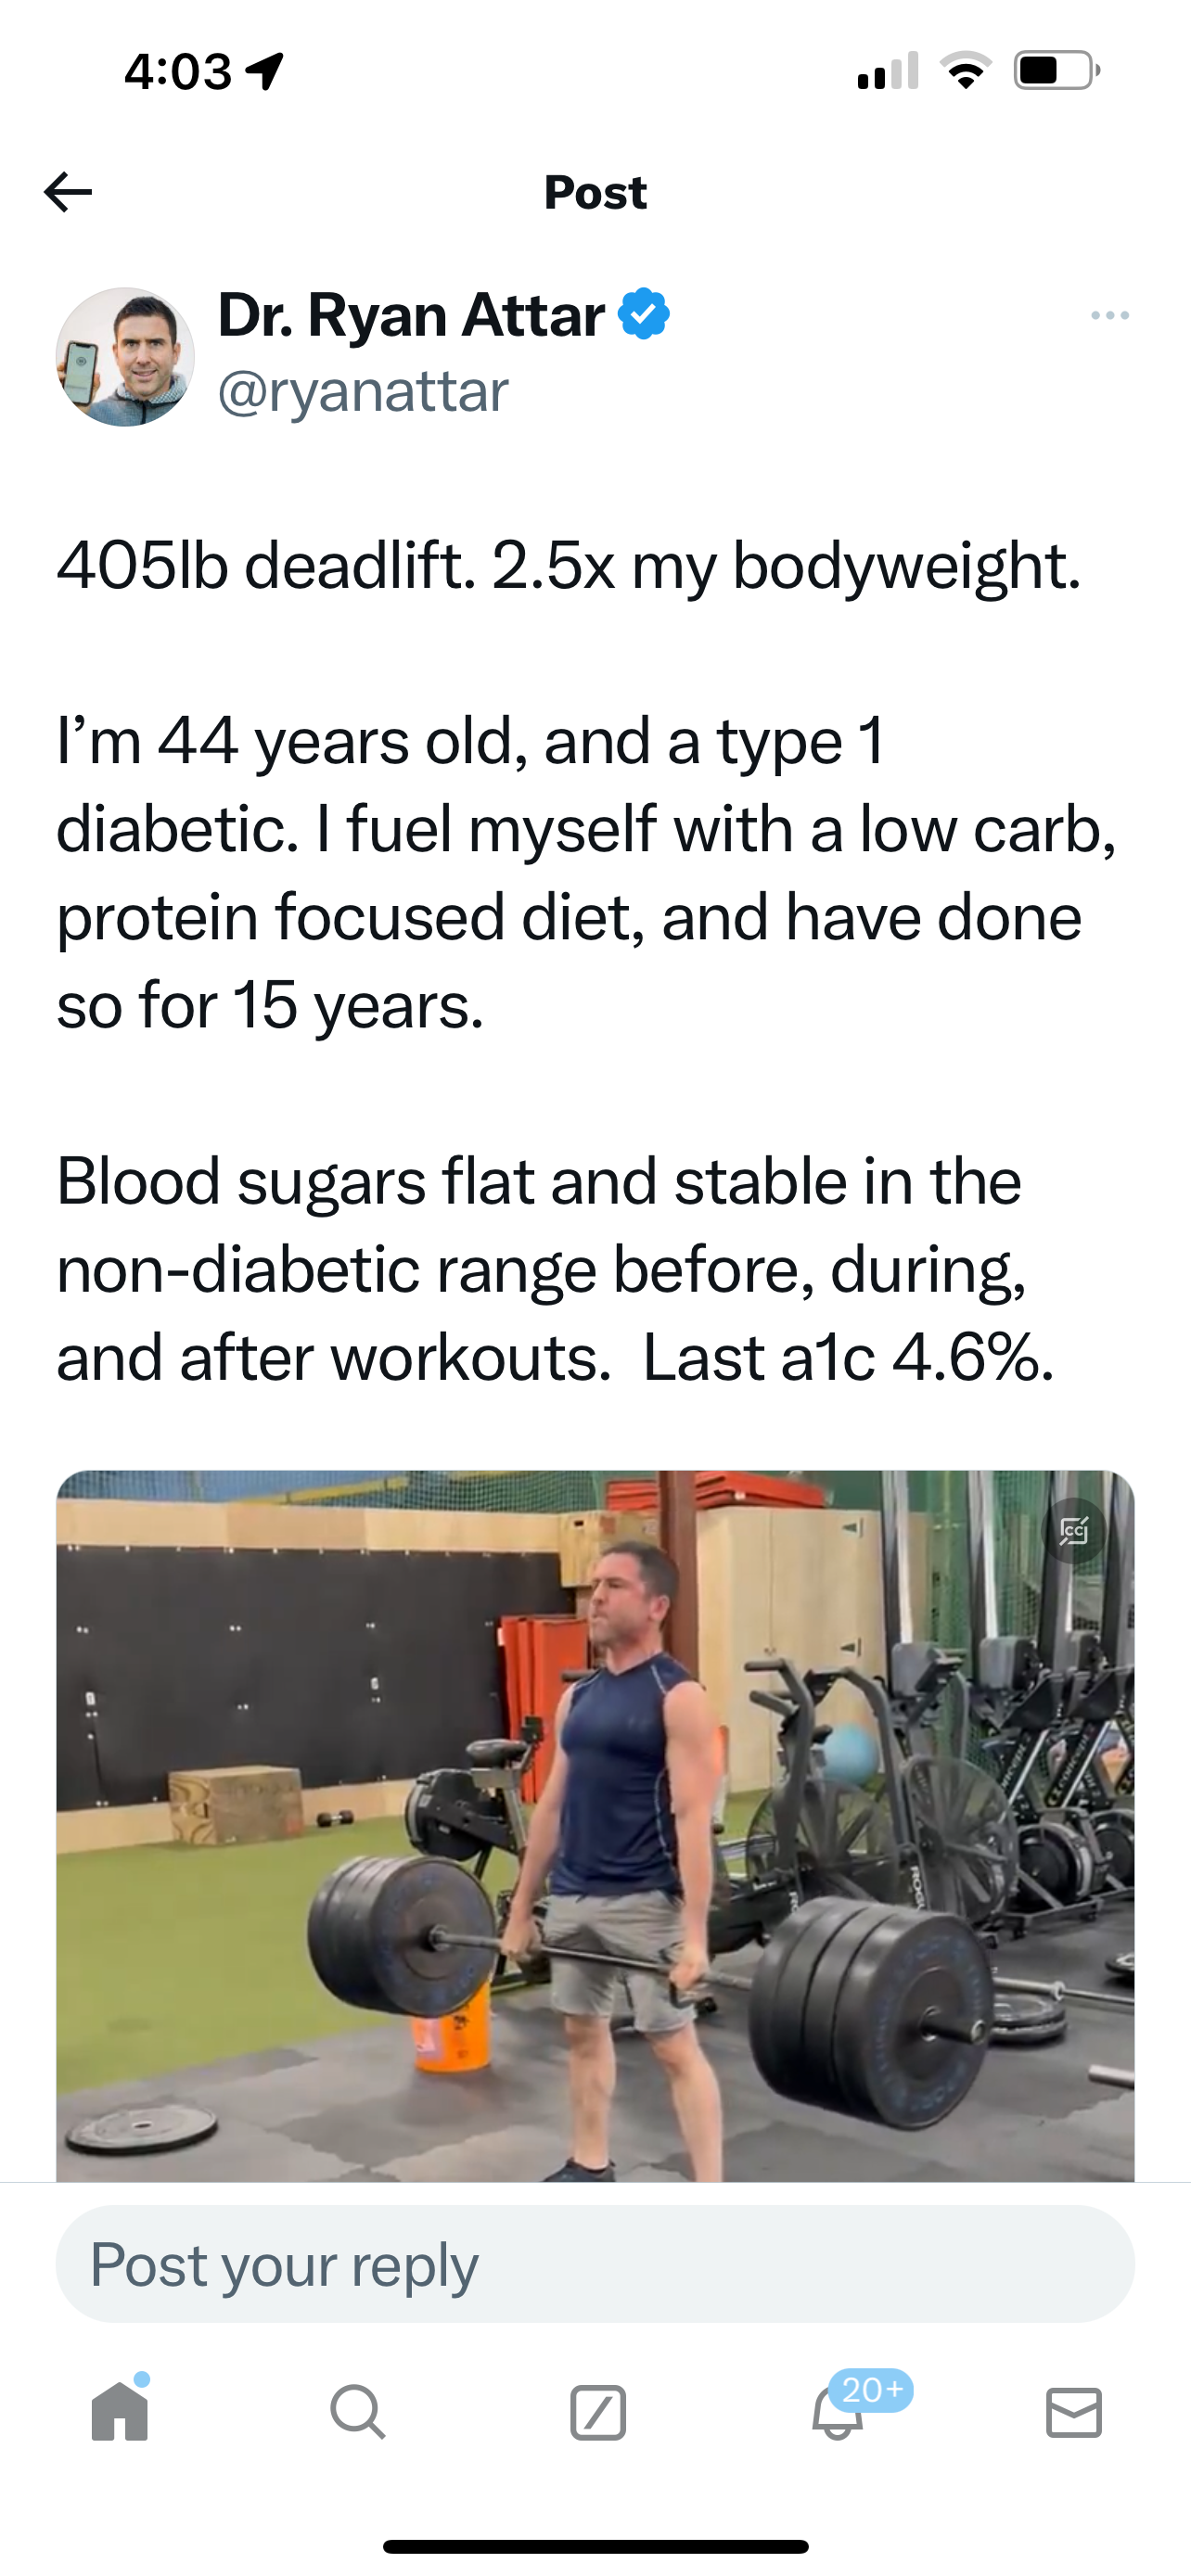Play the 405lb deadlift video

coord(595,1825)
